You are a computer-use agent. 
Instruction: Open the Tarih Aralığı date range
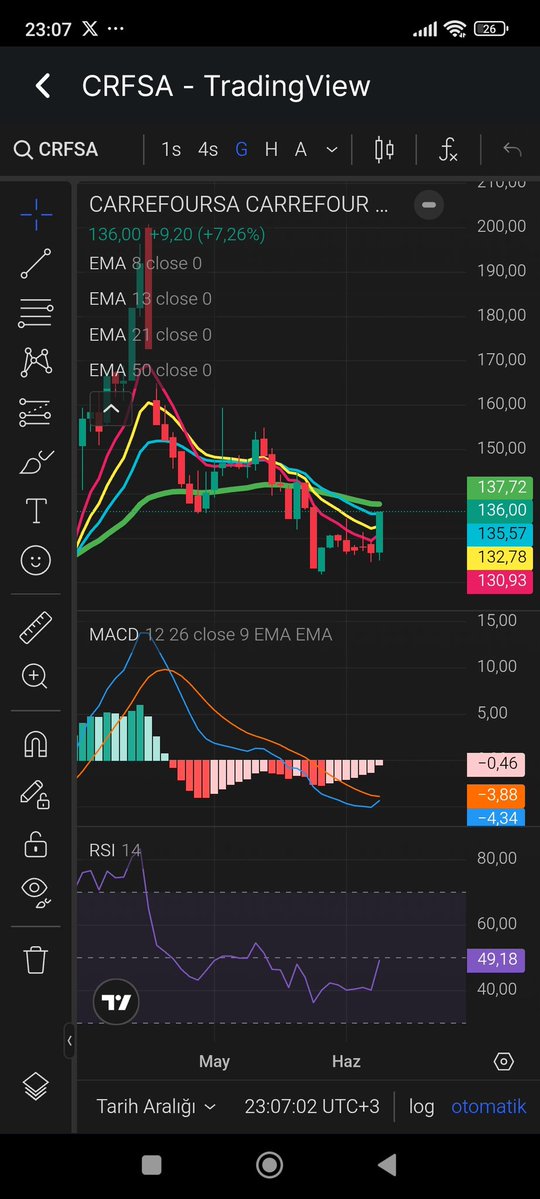click(x=155, y=1106)
